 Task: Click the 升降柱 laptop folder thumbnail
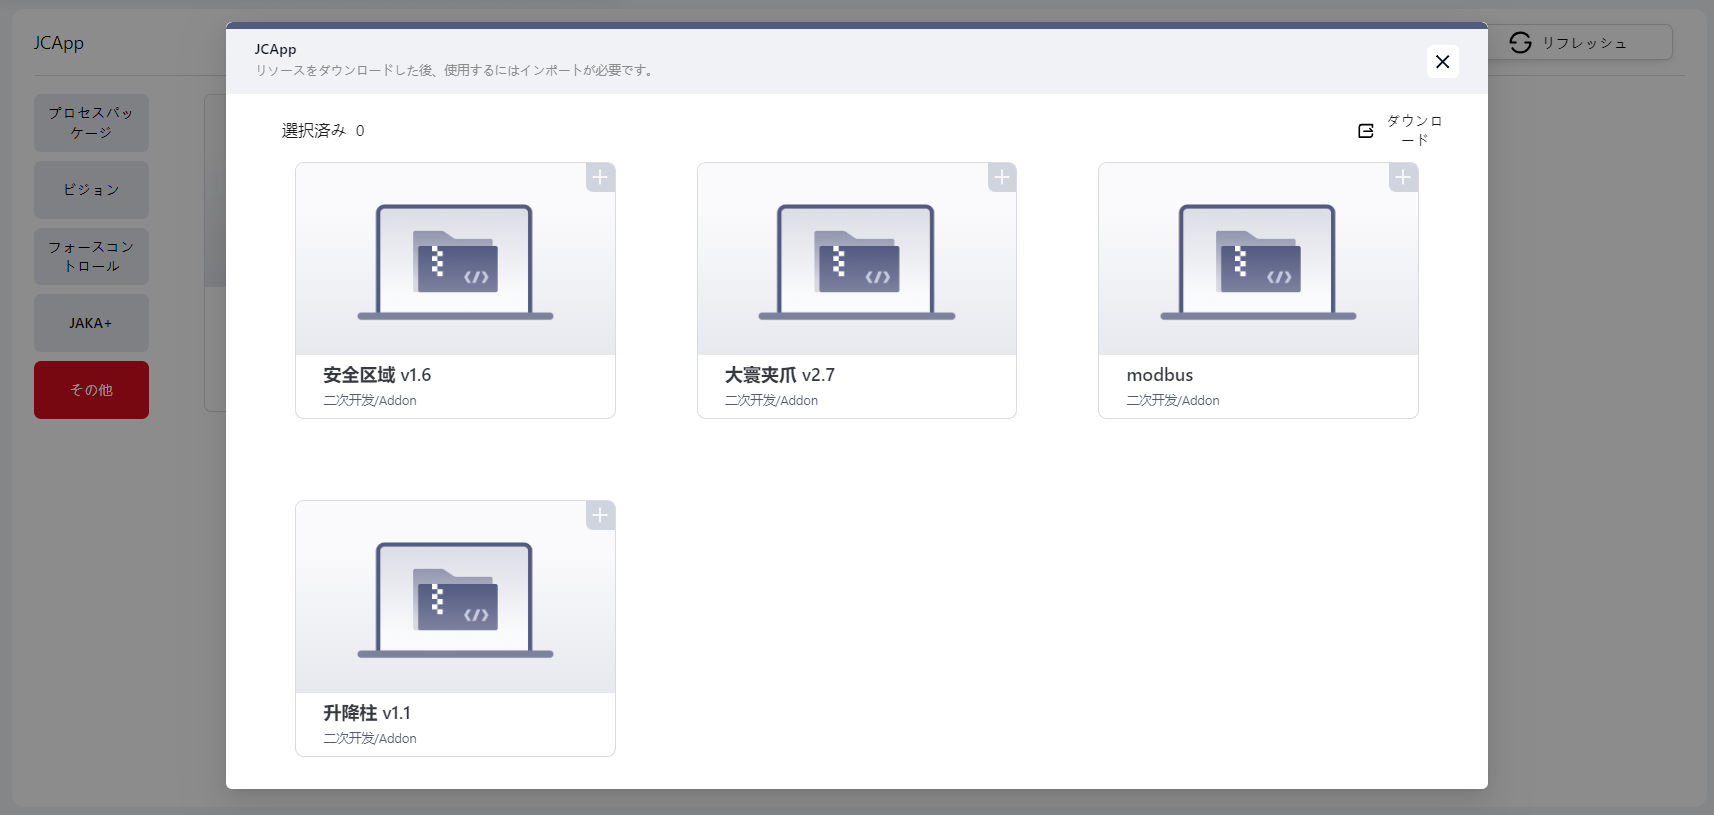click(455, 600)
